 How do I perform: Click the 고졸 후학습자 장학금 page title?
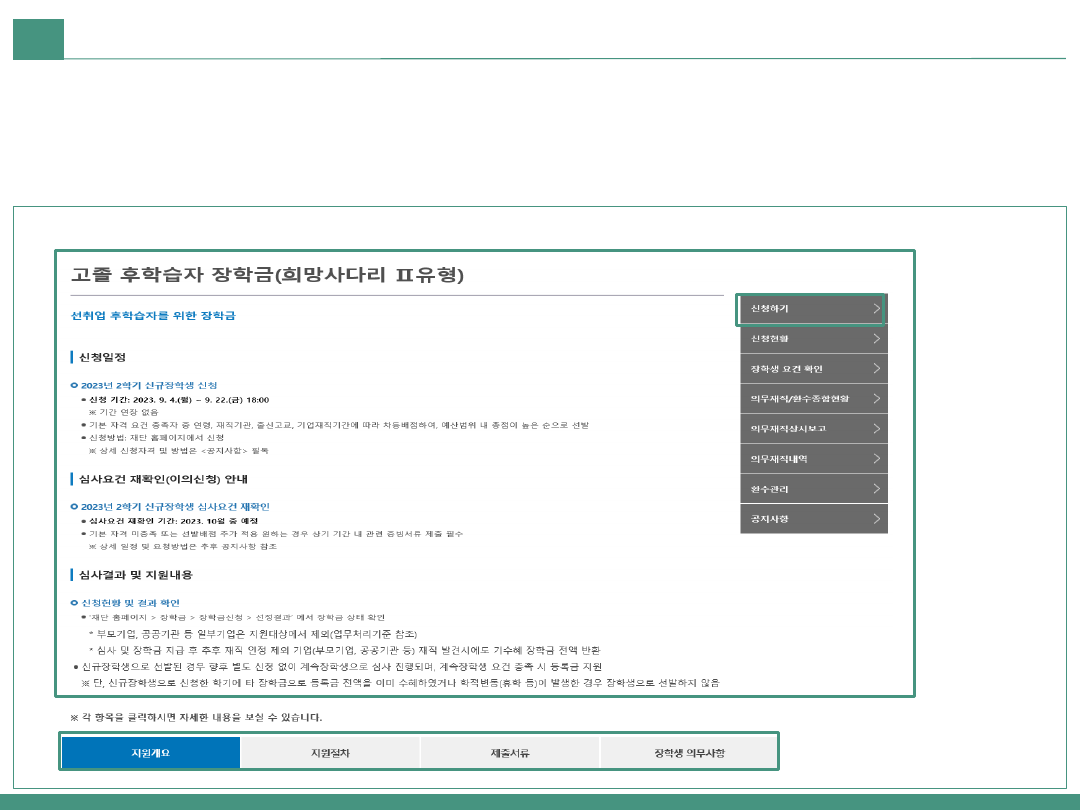click(x=267, y=275)
